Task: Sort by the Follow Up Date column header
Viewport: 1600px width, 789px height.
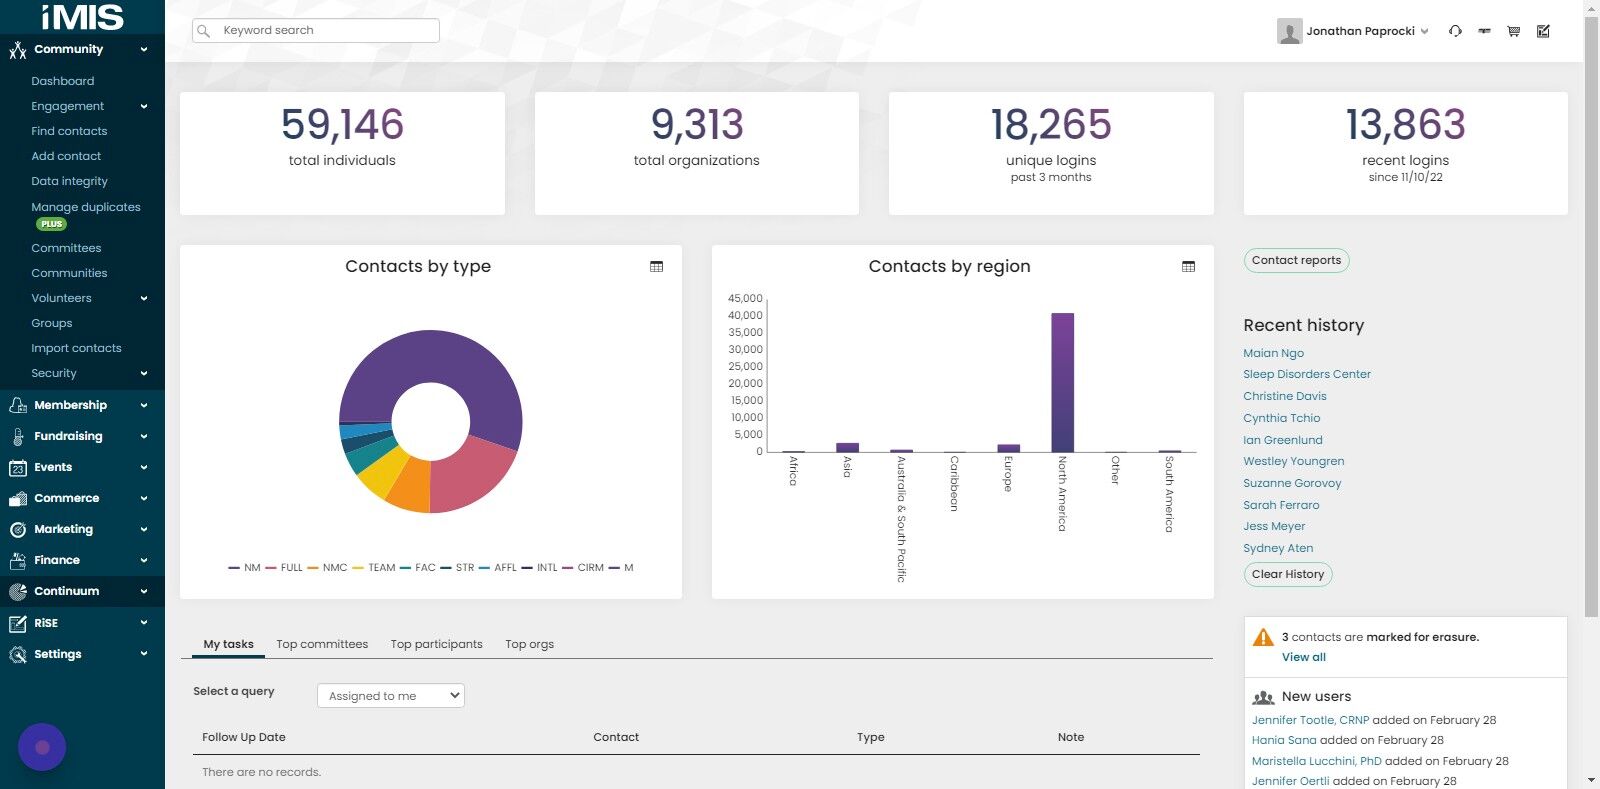Action: point(244,737)
